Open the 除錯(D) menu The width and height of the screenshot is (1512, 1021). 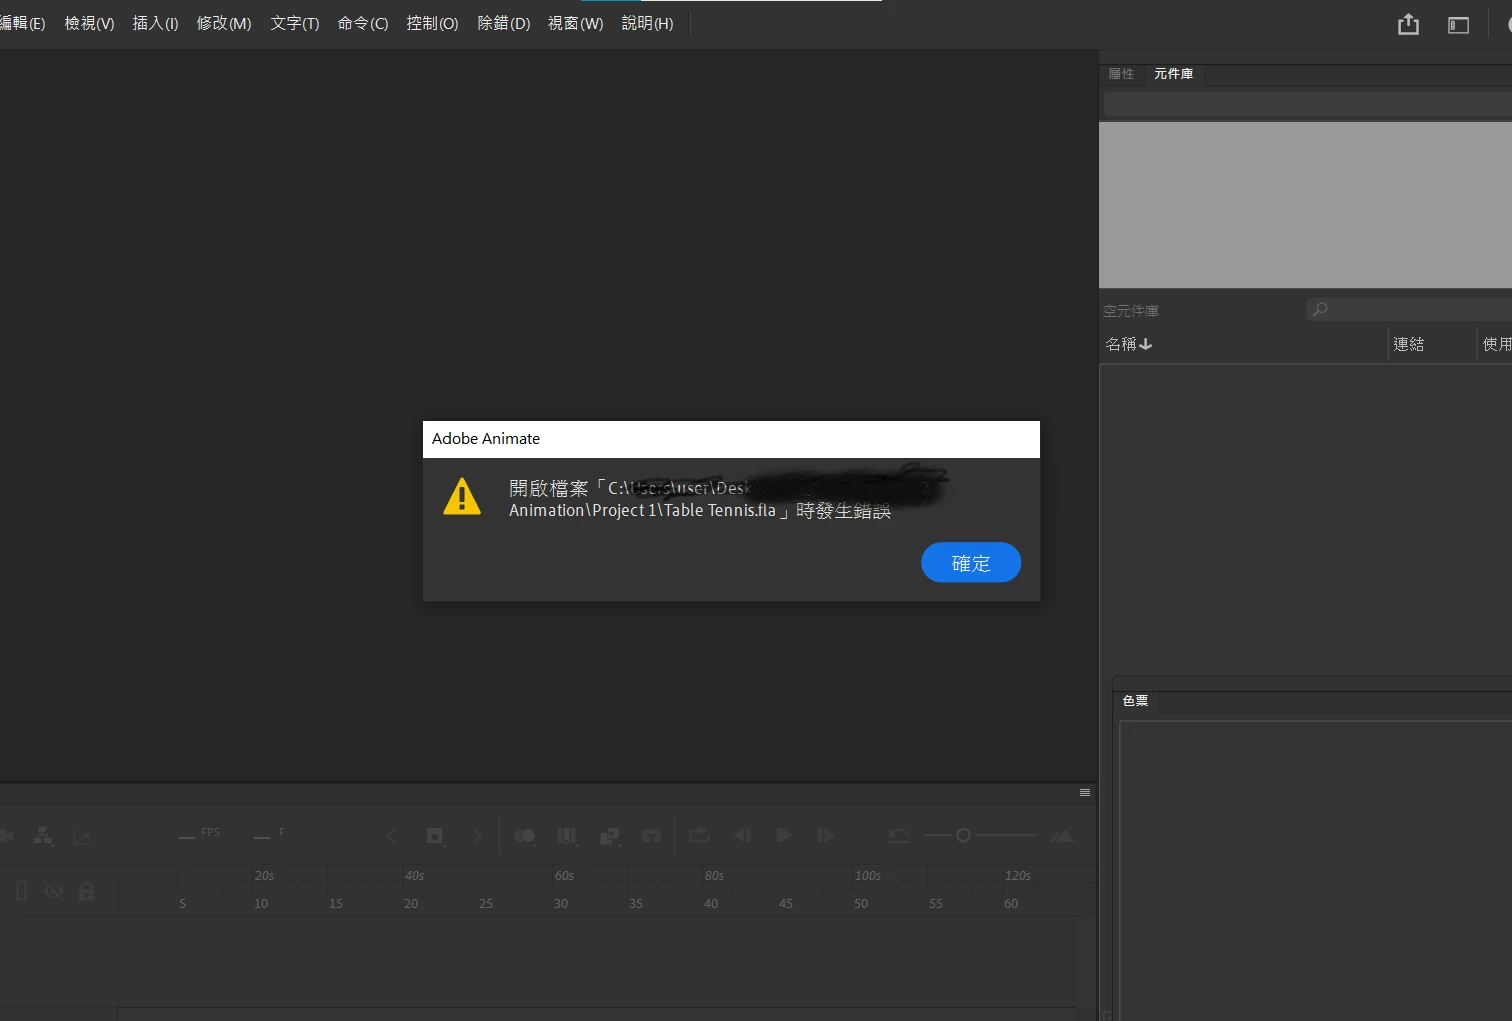(x=503, y=23)
